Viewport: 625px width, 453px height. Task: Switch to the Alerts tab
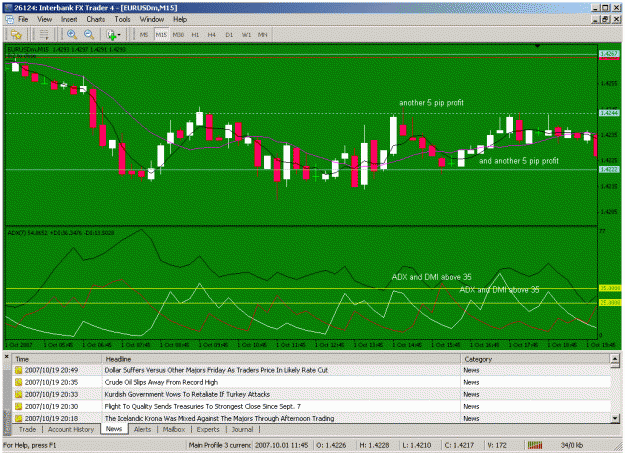[142, 429]
